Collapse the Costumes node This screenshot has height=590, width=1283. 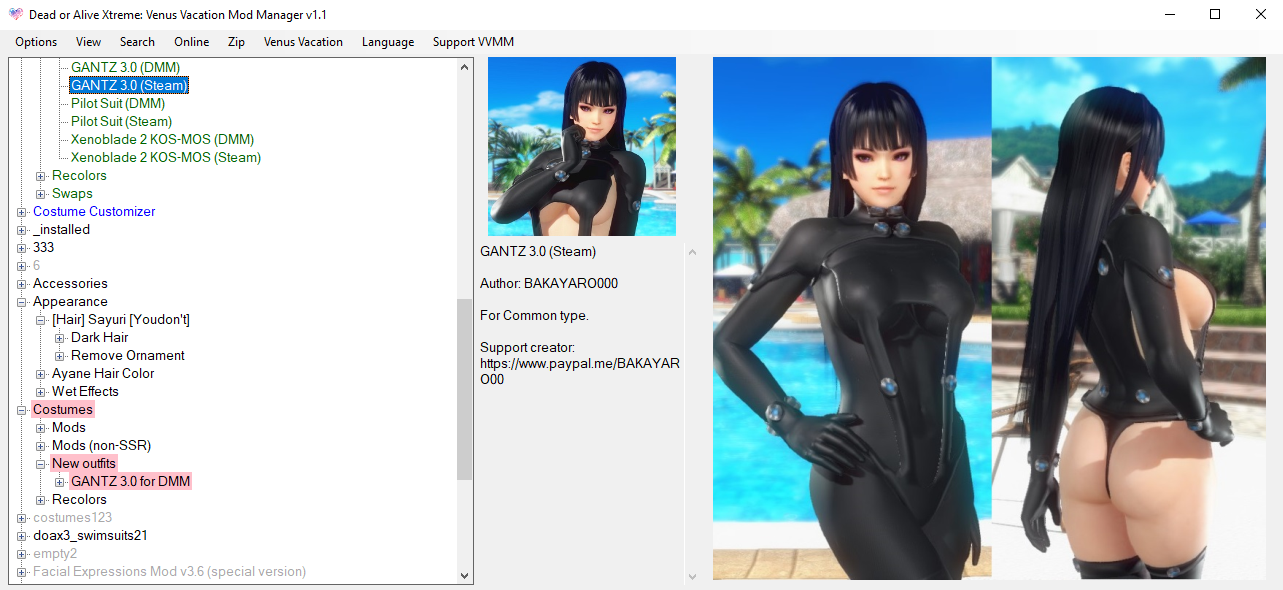click(22, 410)
